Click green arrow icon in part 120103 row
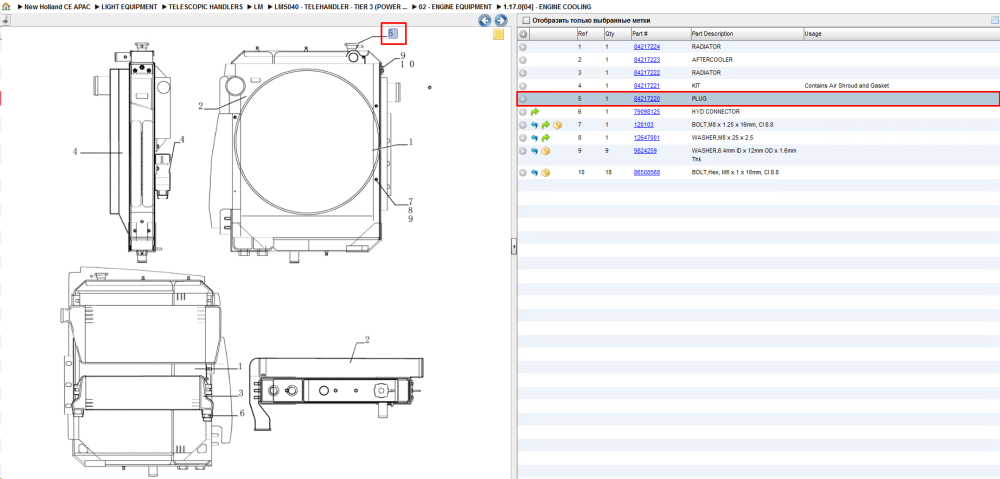 545,125
